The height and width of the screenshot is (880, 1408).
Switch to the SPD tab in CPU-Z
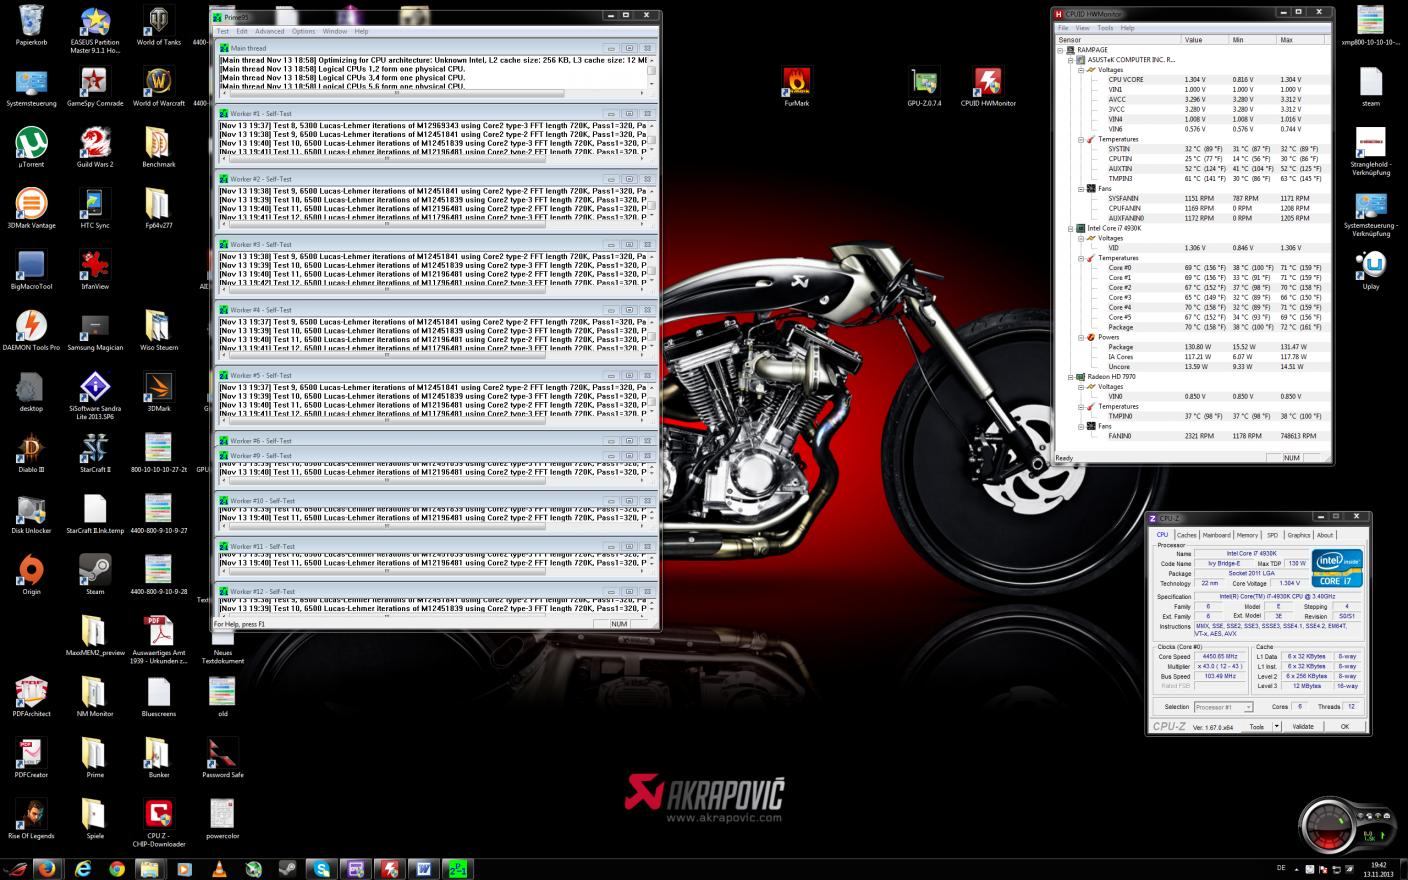(1272, 535)
